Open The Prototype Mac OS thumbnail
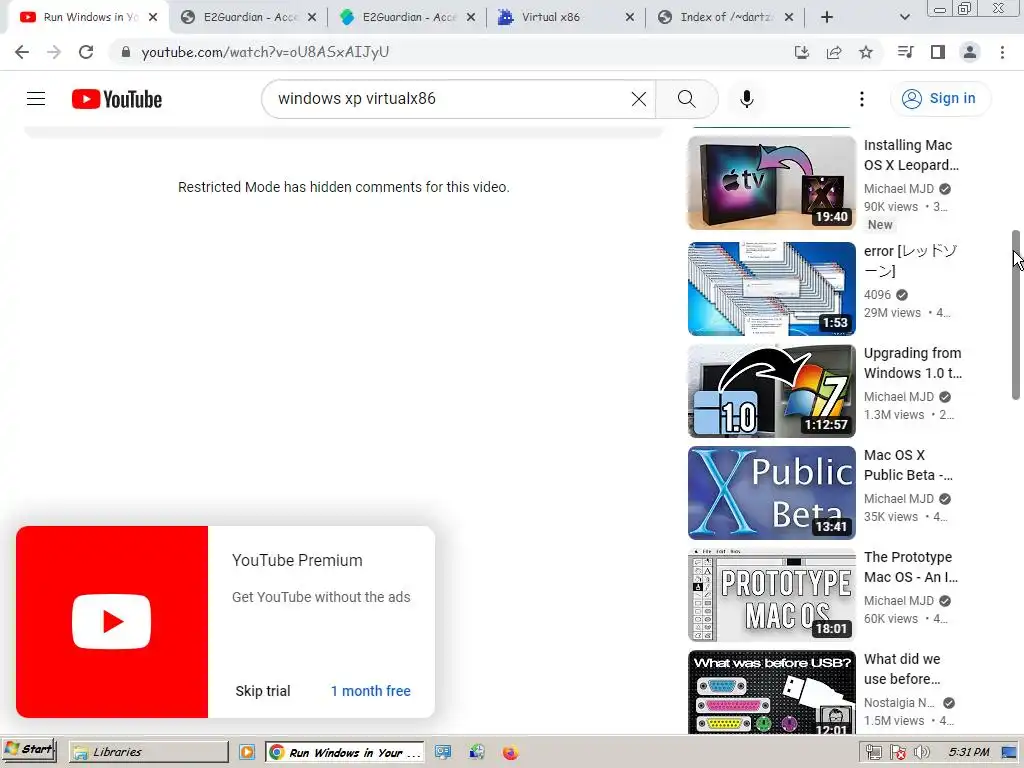Screen dimensions: 1024x768 click(771, 595)
